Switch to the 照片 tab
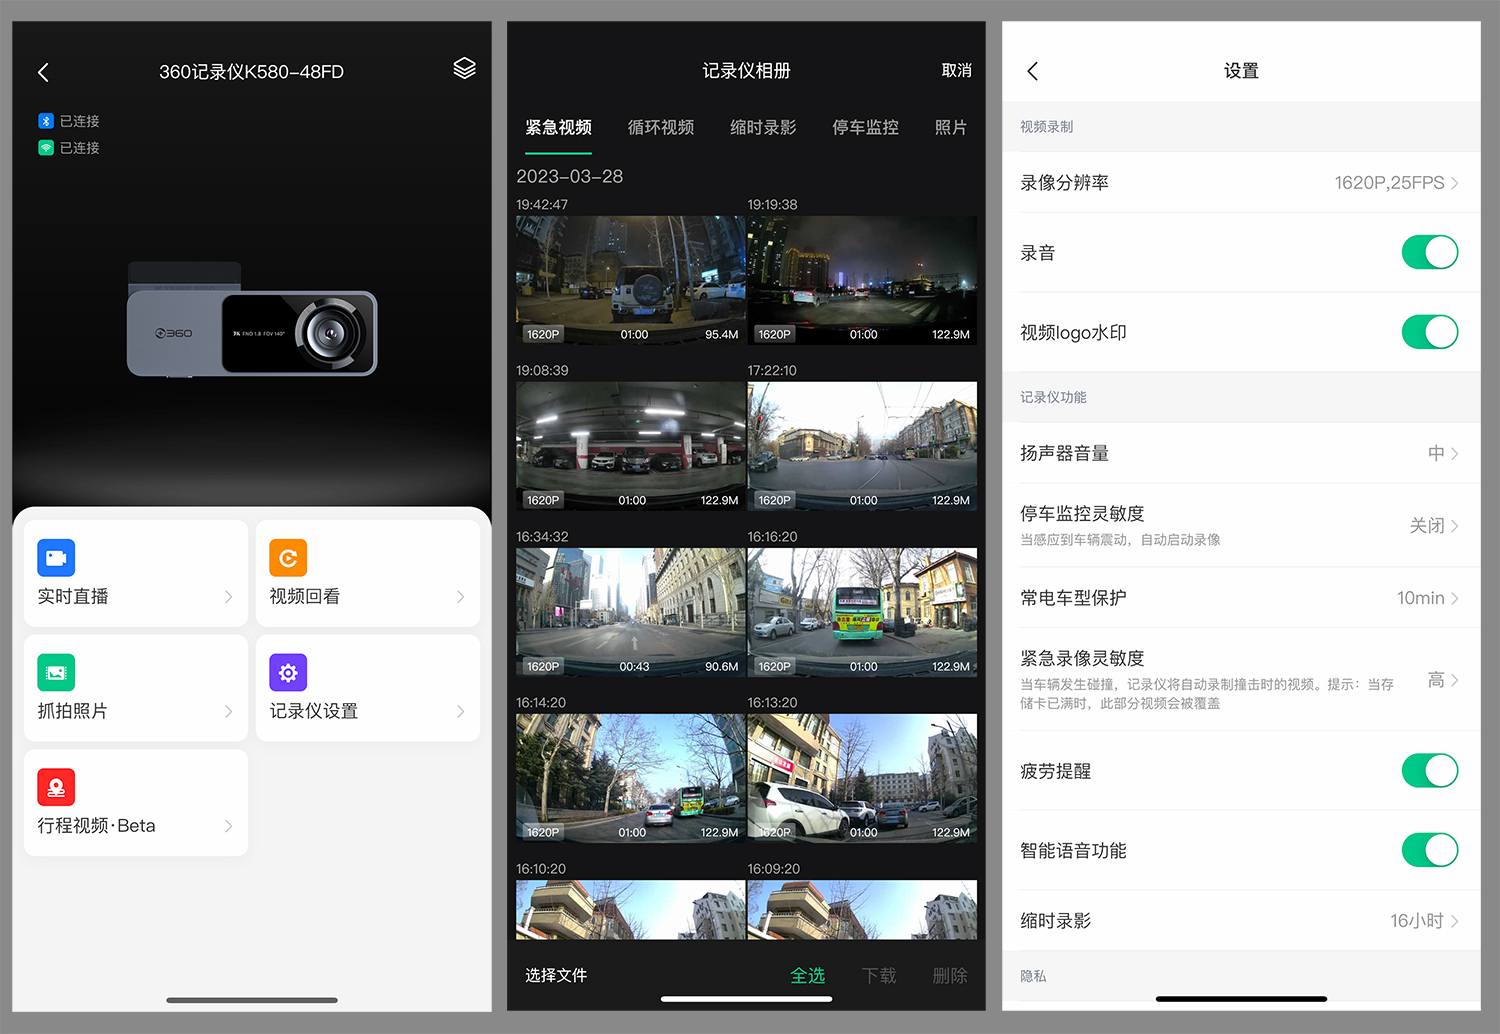This screenshot has width=1500, height=1034. tap(950, 127)
